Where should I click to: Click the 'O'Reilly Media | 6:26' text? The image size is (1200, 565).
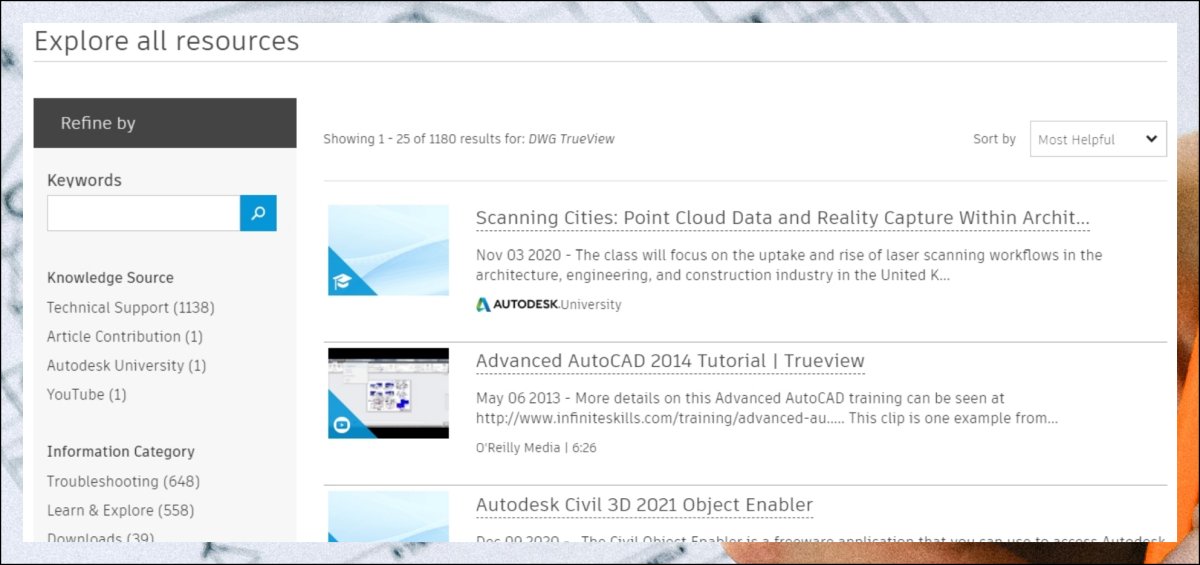(x=536, y=448)
